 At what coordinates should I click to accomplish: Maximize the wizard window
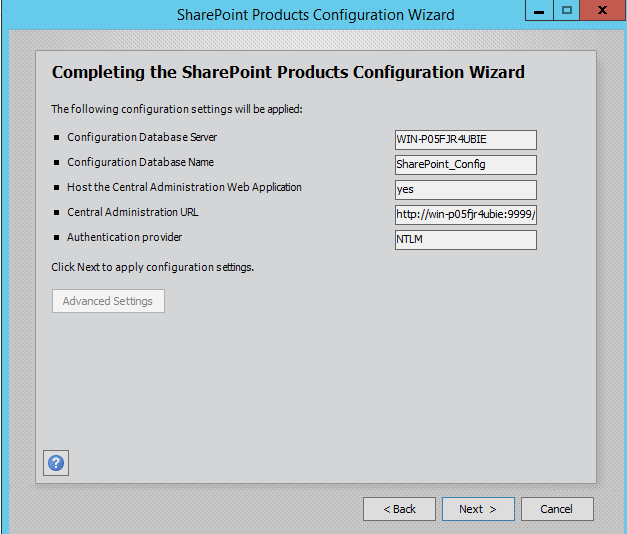(567, 10)
